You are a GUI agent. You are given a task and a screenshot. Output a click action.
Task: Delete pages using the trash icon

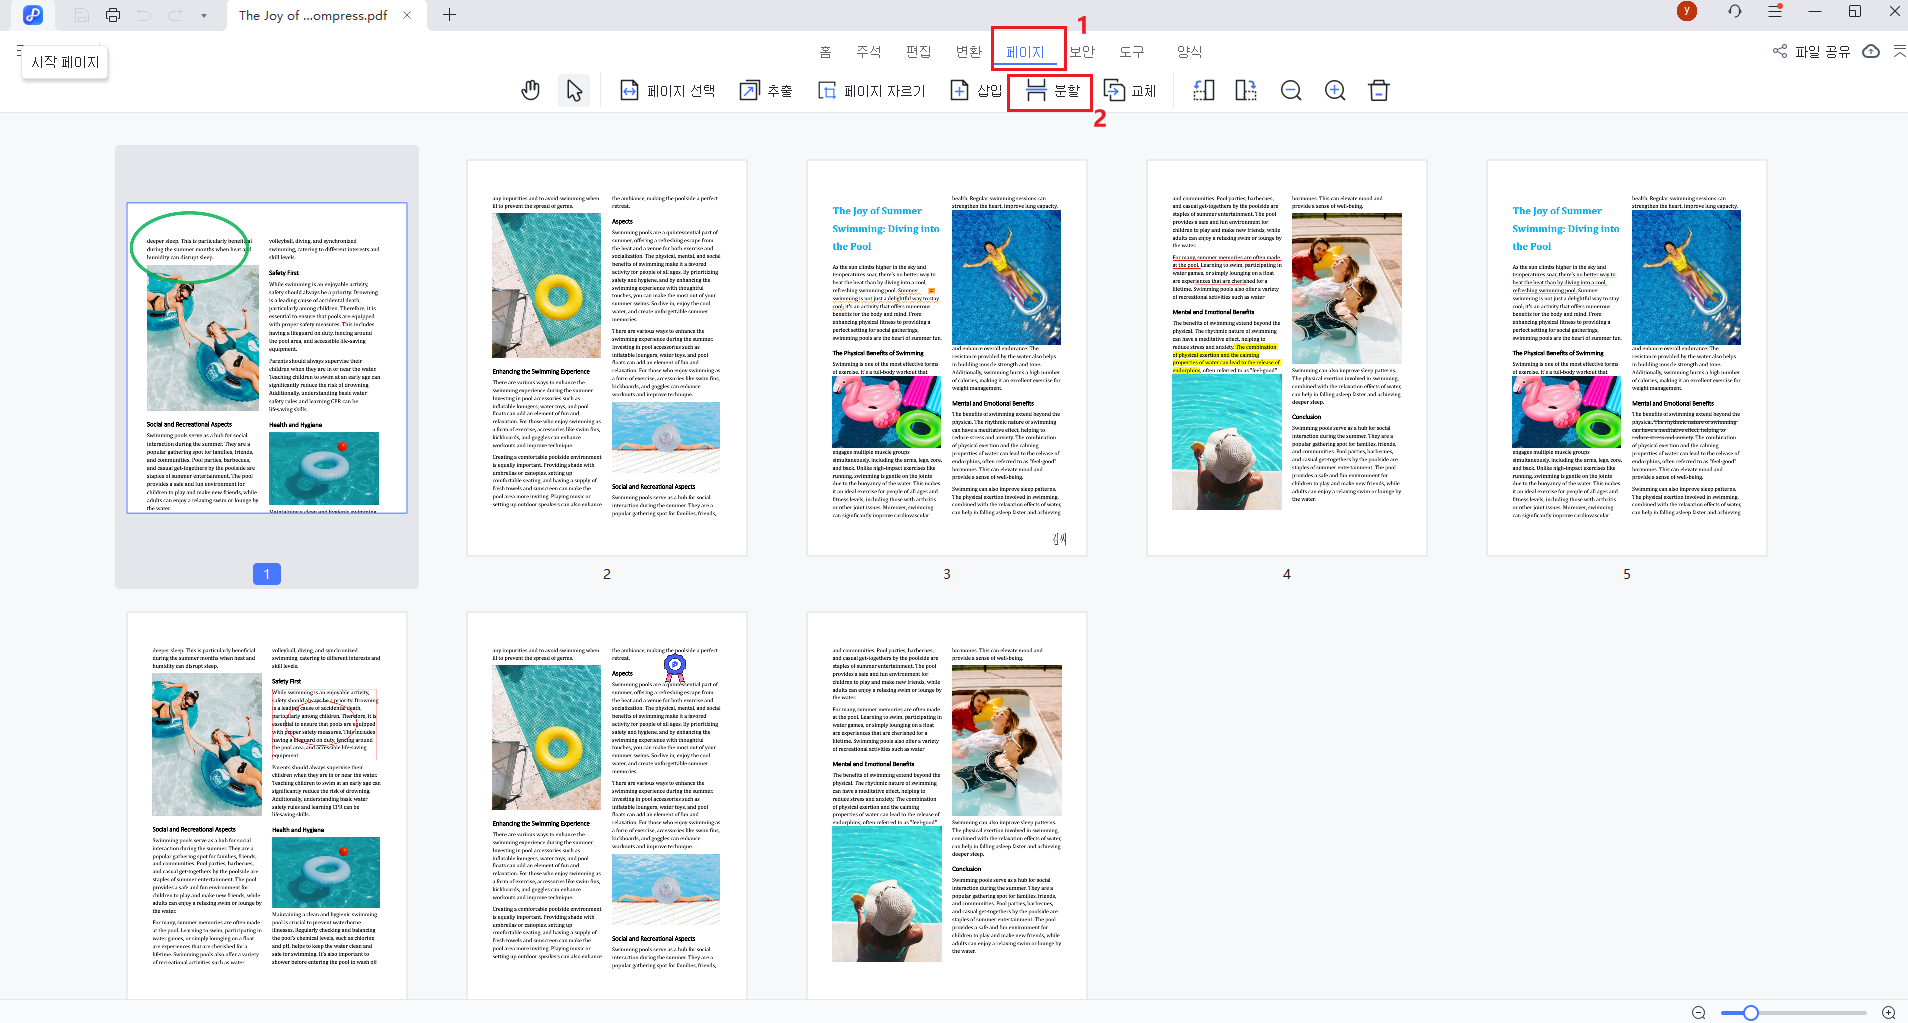click(1379, 90)
